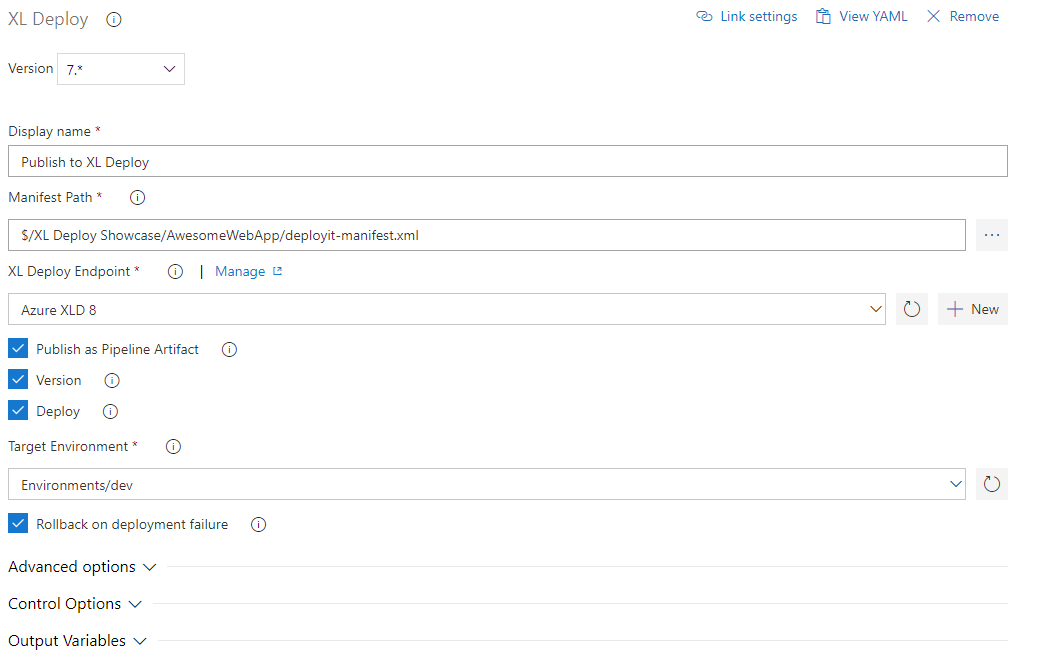Refresh the XL Deploy Endpoint list

coord(910,308)
